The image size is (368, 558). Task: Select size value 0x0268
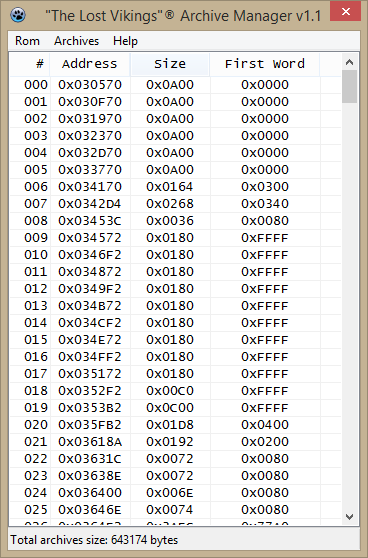pos(170,204)
